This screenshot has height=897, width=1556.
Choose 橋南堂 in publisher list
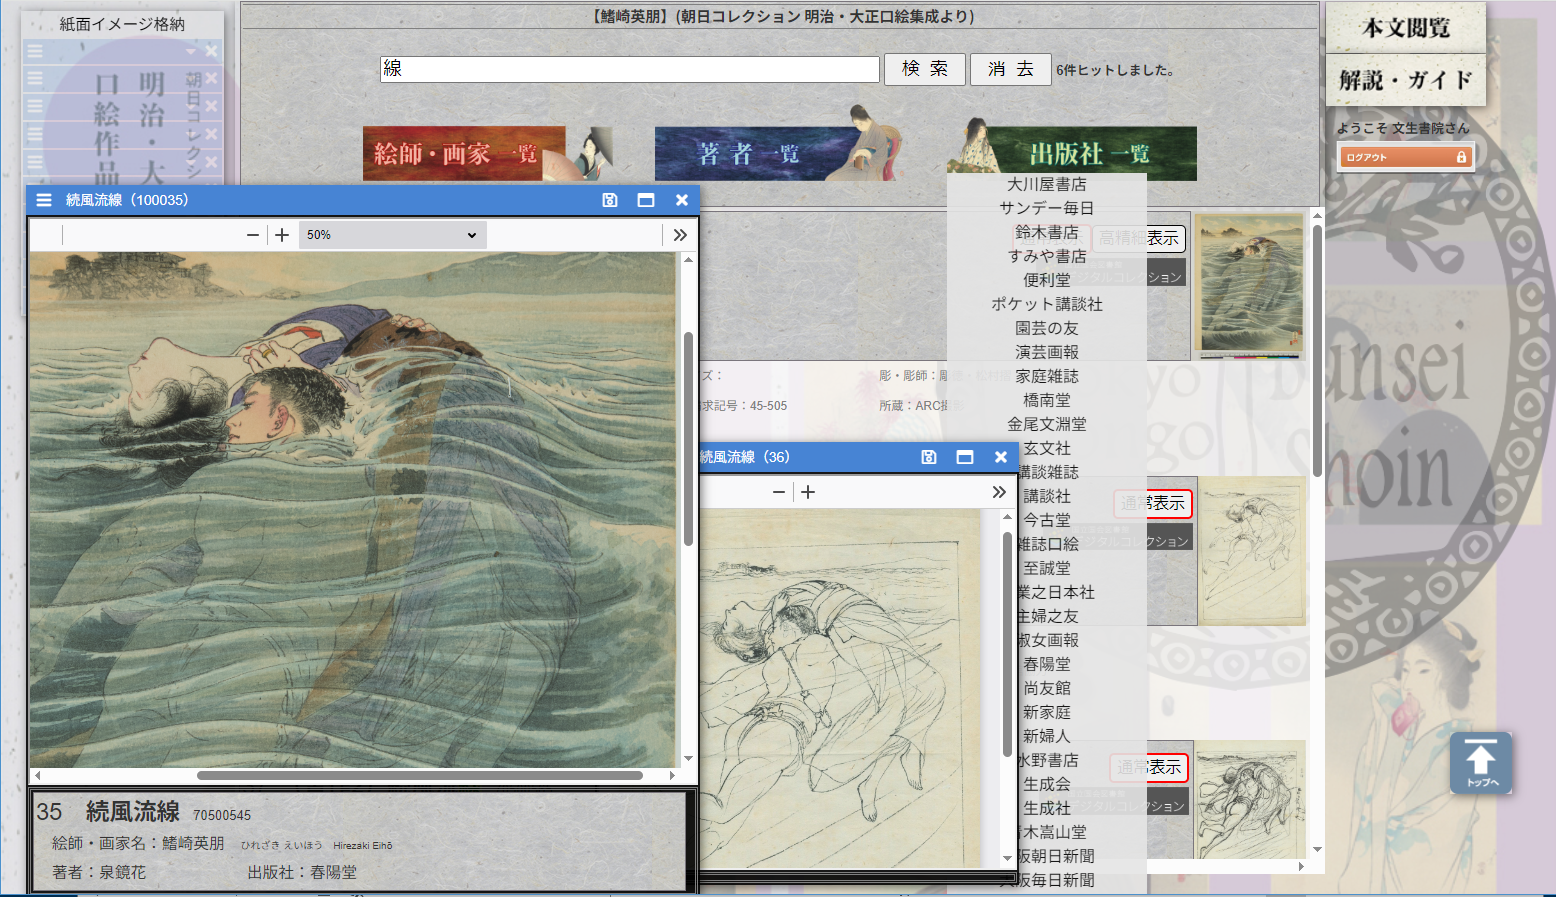click(1047, 400)
